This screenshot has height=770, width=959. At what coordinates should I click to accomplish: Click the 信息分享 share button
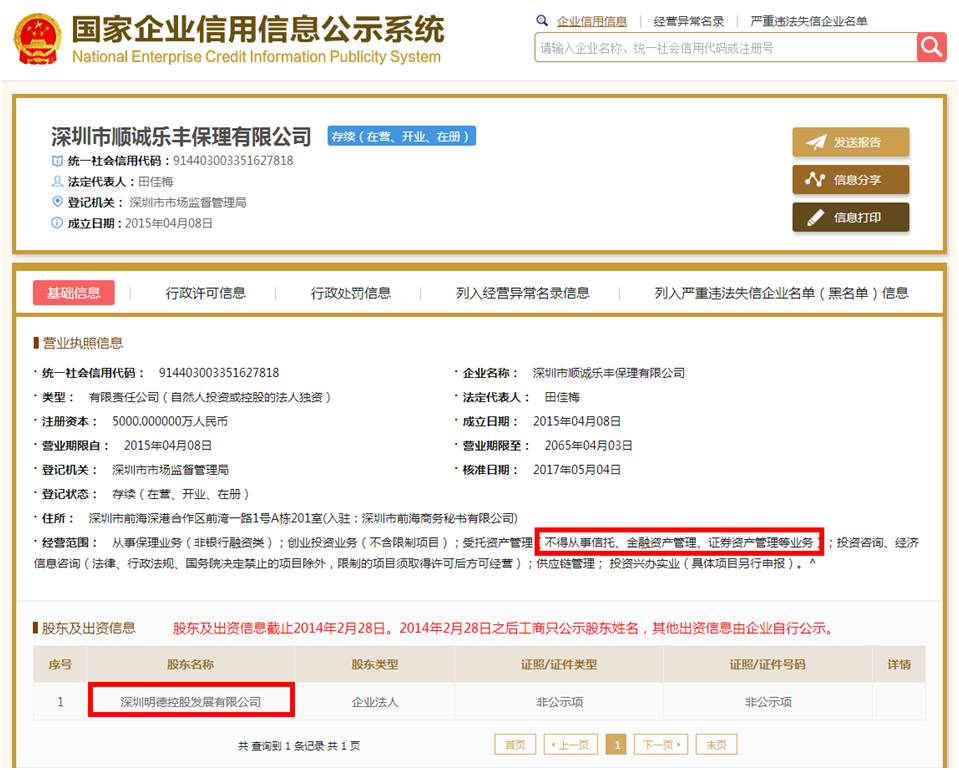coord(850,180)
